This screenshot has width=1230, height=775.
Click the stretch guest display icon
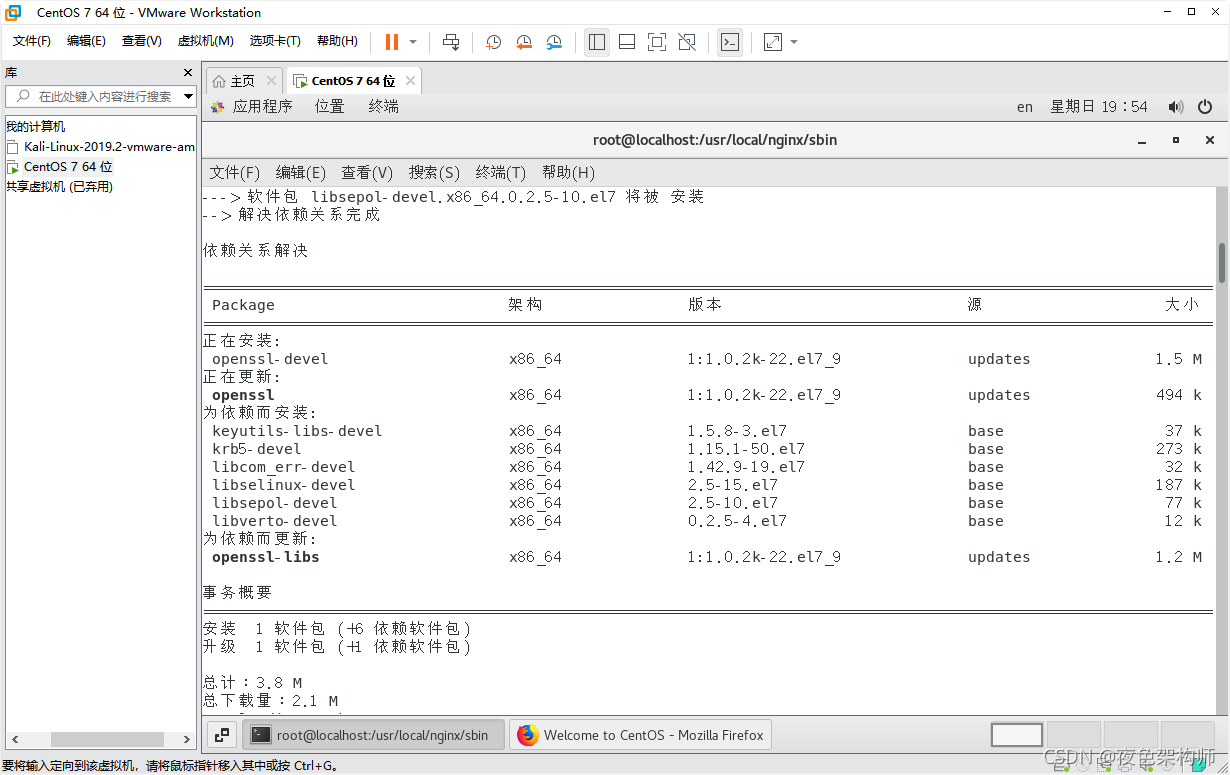(773, 42)
